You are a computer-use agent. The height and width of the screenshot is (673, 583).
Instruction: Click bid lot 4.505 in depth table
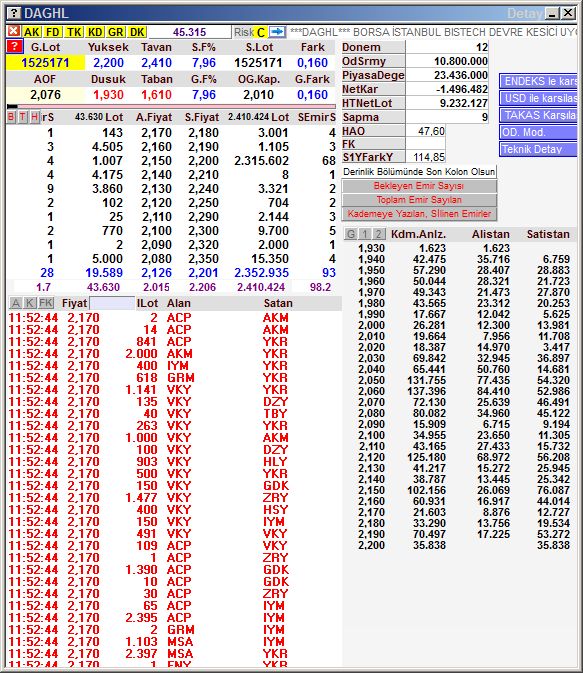pyautogui.click(x=107, y=147)
